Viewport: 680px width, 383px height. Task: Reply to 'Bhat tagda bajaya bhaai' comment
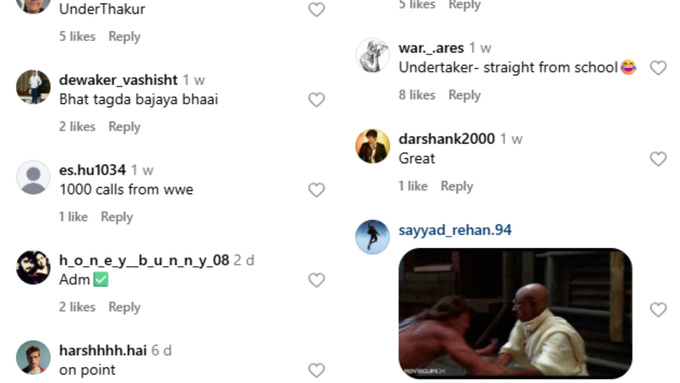click(124, 127)
